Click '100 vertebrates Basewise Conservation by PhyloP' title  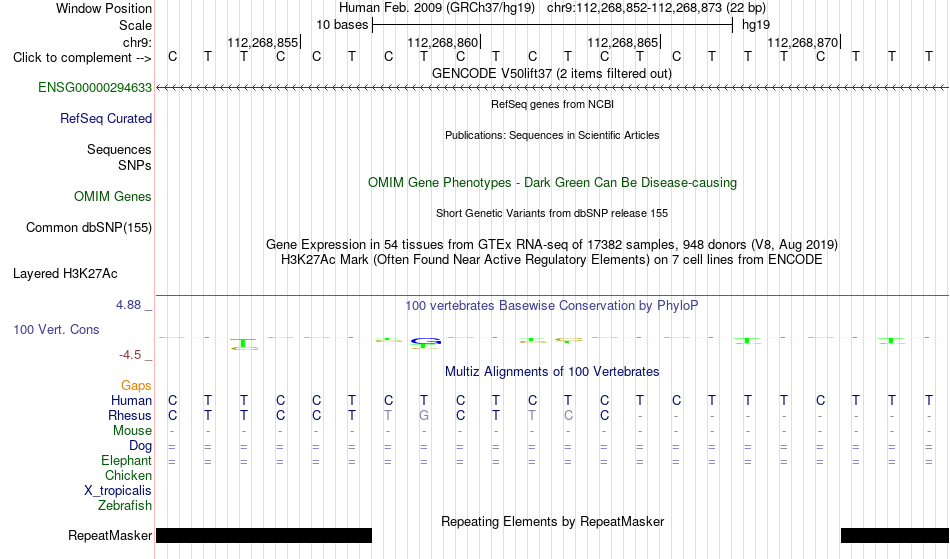(552, 306)
